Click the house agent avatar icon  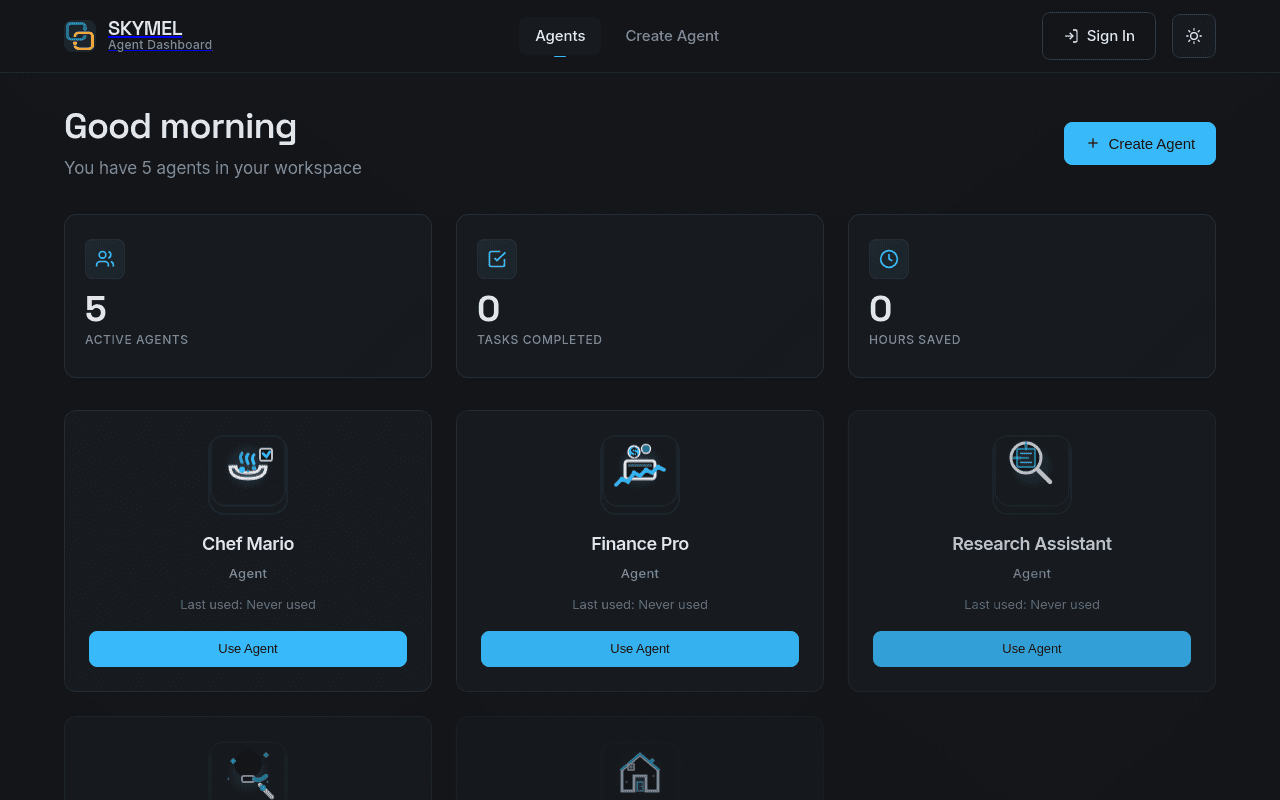coord(640,771)
